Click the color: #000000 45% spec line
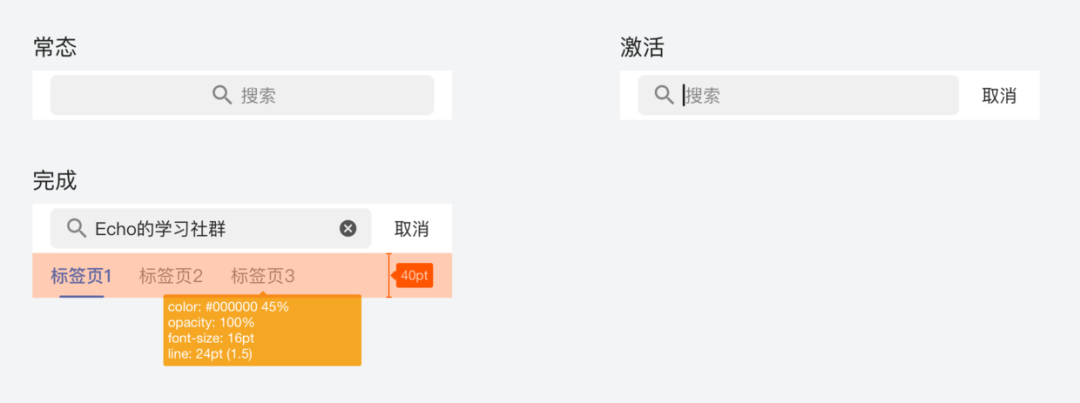1080x403 pixels. click(x=228, y=307)
